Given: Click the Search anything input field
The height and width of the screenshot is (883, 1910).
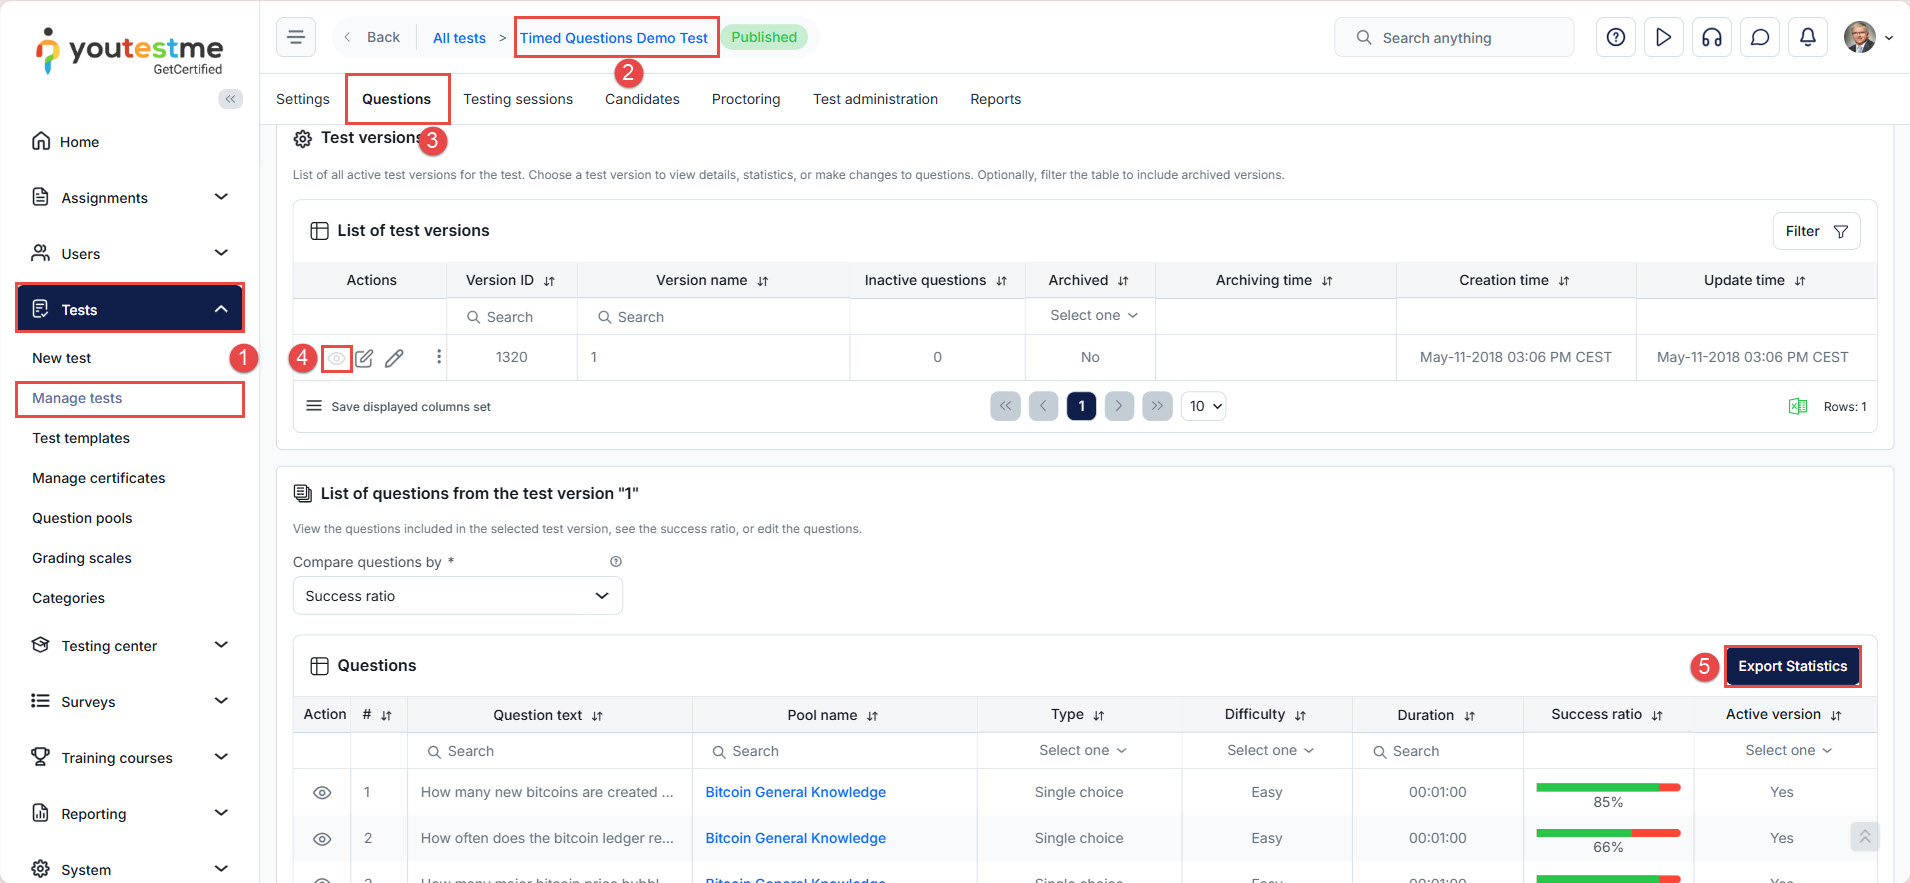Looking at the screenshot, I should 1454,38.
